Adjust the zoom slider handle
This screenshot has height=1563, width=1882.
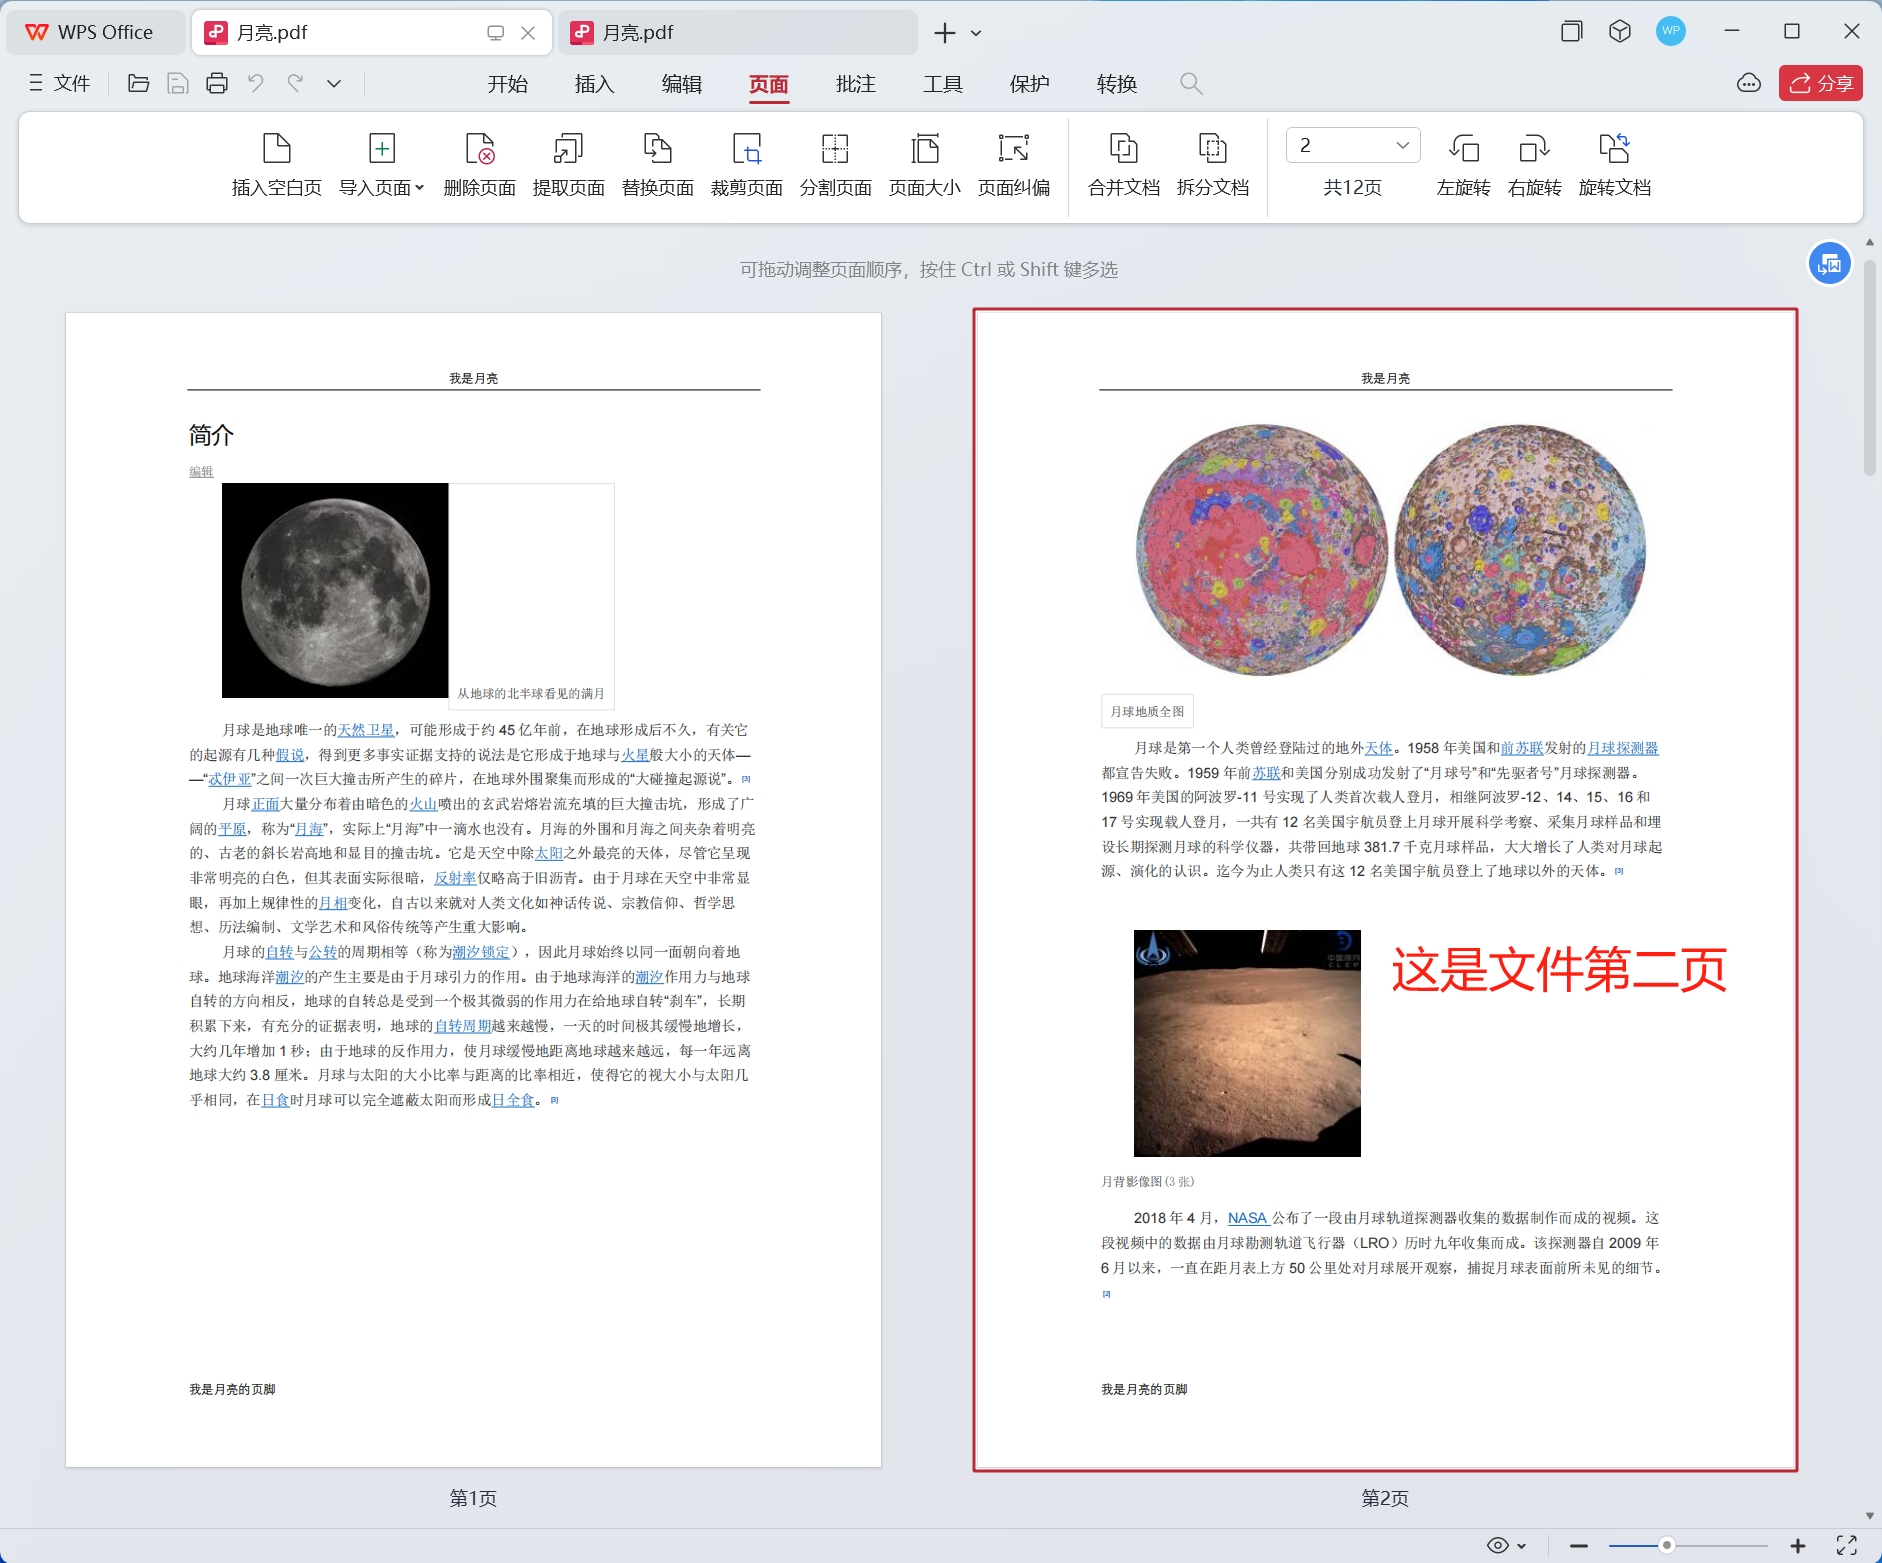1666,1545
